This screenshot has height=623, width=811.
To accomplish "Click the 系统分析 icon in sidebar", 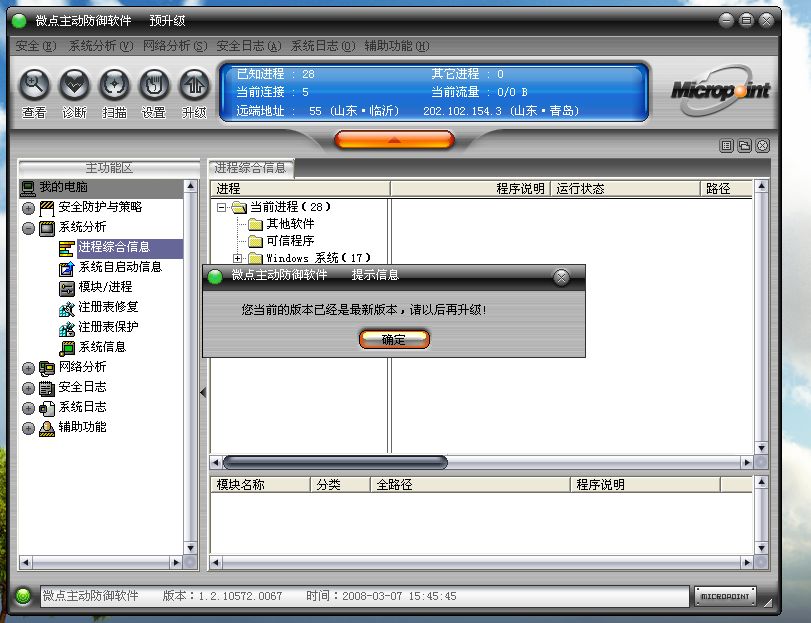I will tap(47, 228).
